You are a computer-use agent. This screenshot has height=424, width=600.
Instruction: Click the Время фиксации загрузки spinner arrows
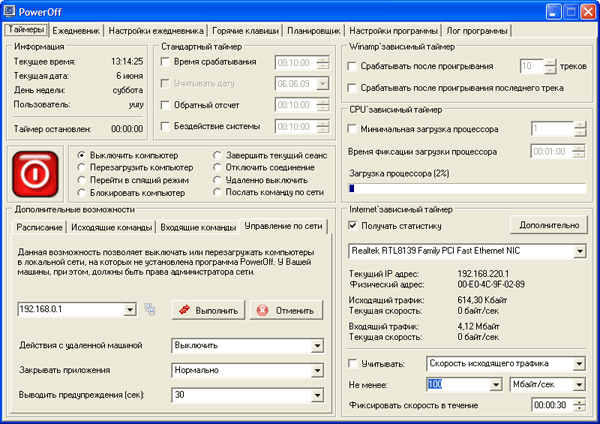[579, 152]
